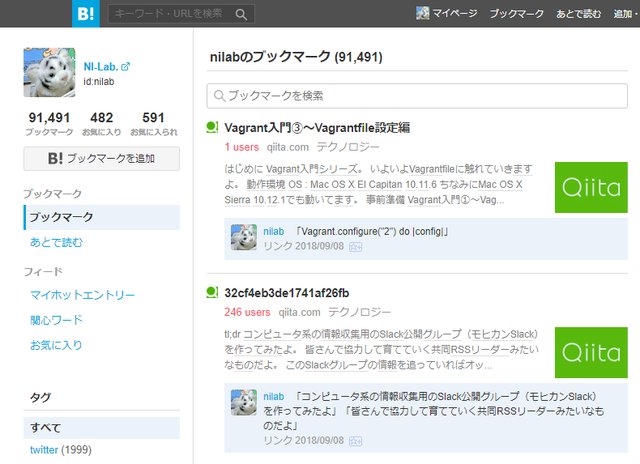Open お気に入り feed link in sidebar
Image resolution: width=640 pixels, height=464 pixels.
56,345
